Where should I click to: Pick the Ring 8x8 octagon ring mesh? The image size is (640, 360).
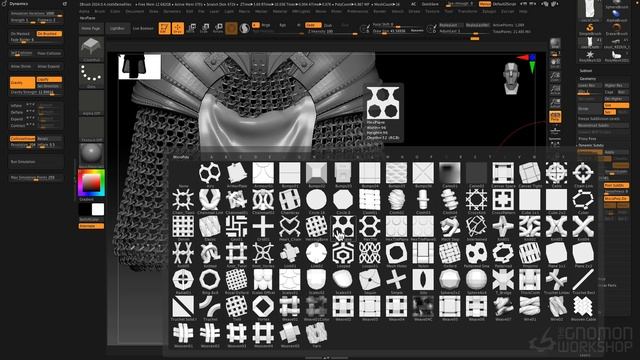point(210,280)
